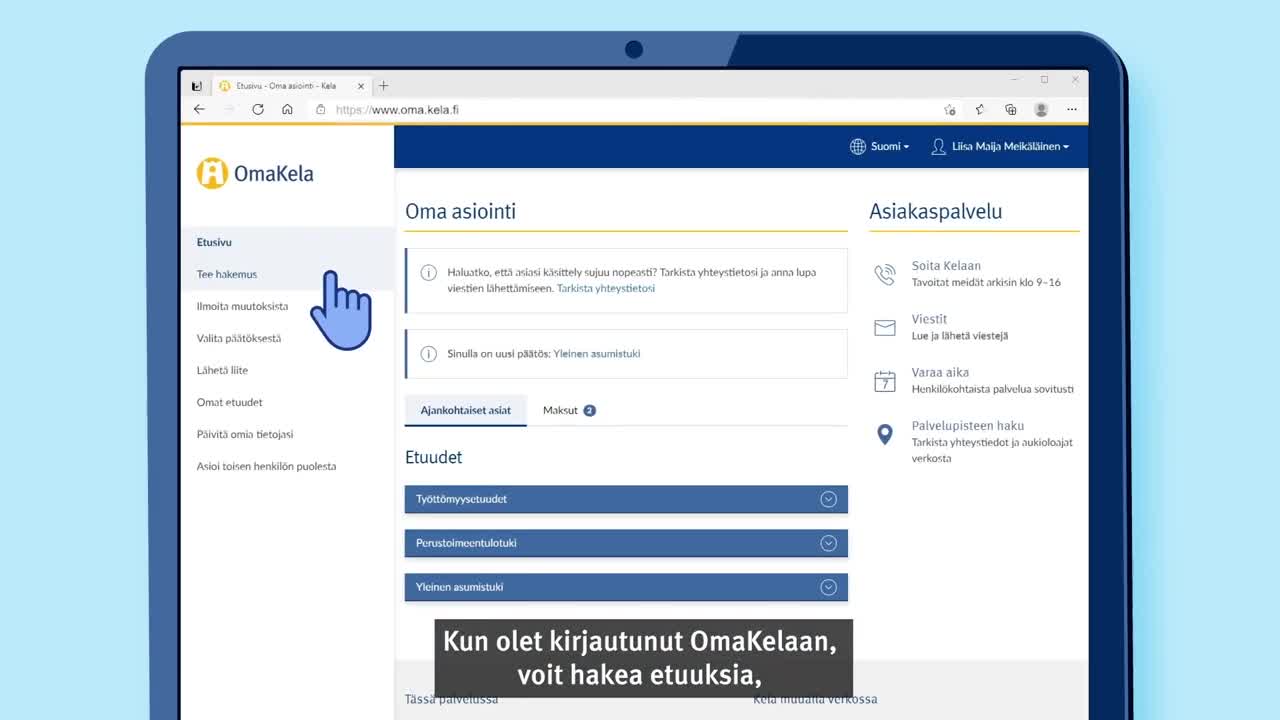Click the browser refresh icon
Screen dimensions: 1280x720
point(258,109)
